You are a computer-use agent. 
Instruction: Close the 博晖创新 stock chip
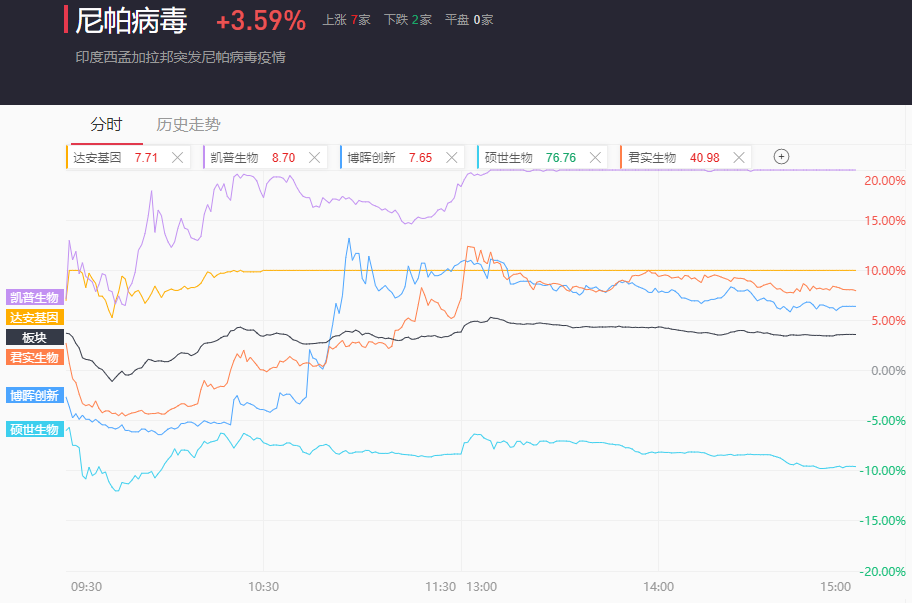(x=452, y=157)
